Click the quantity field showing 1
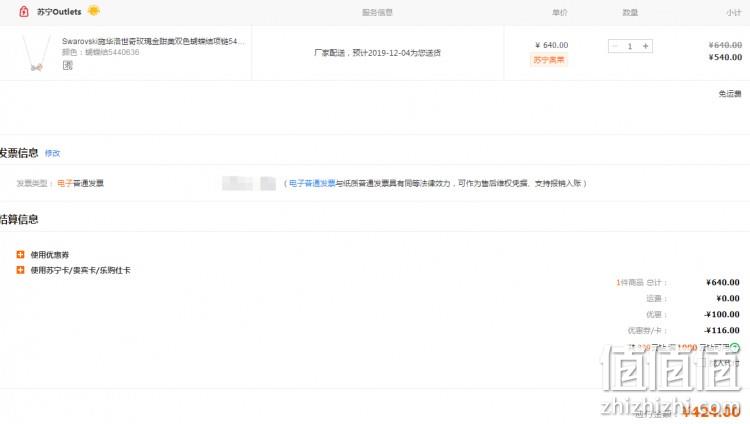The width and height of the screenshot is (750, 424). (630, 46)
